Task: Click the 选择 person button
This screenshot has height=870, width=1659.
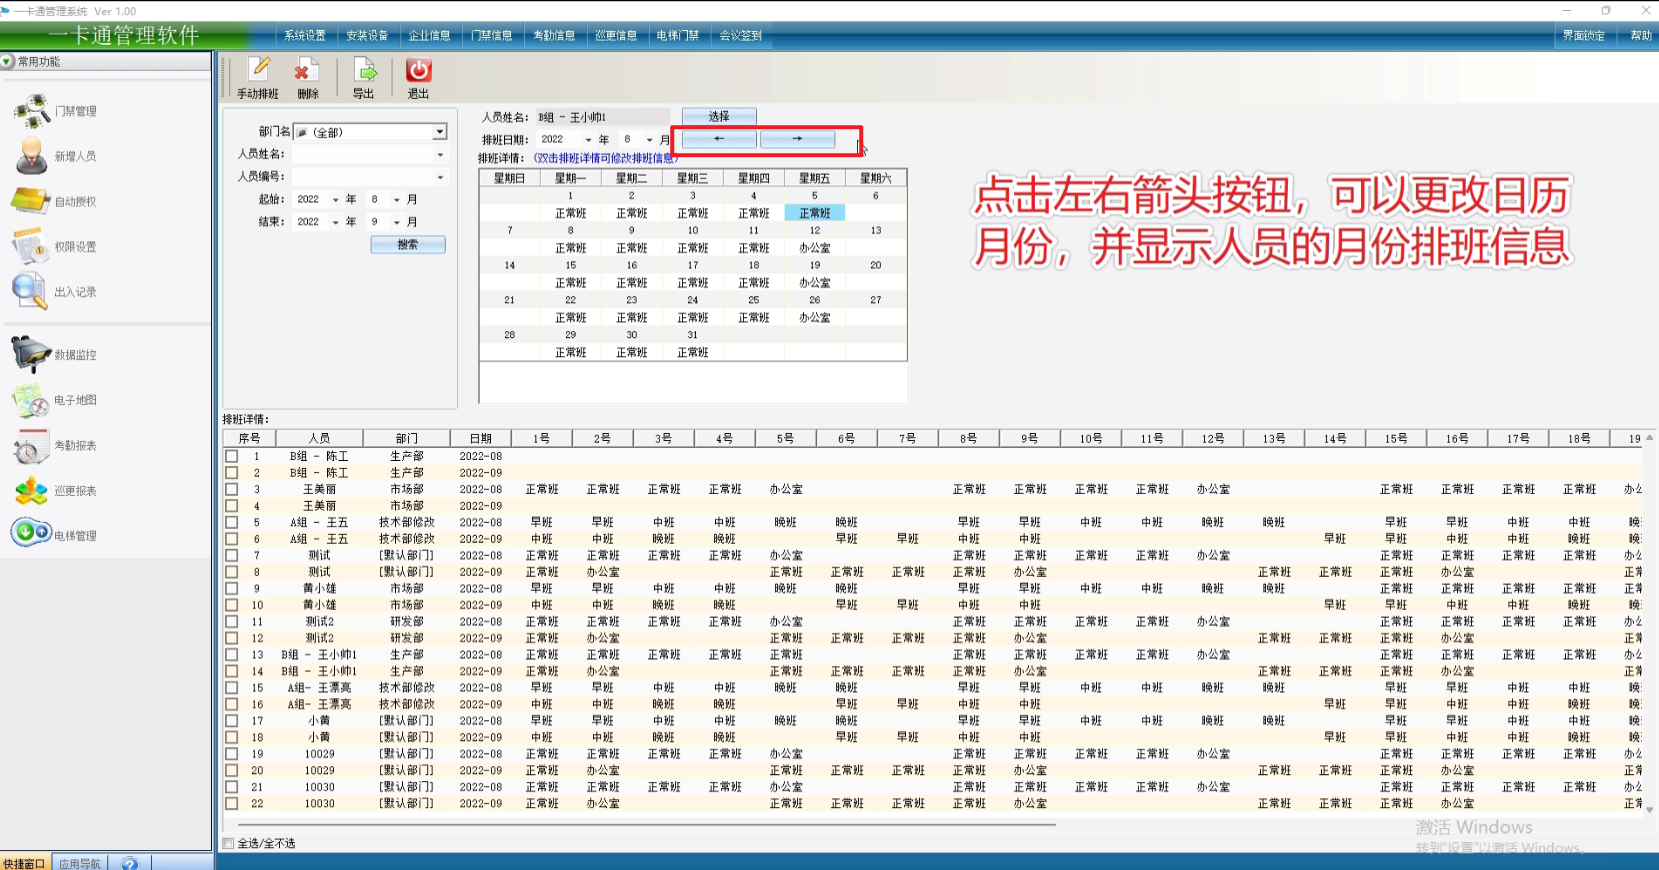Action: pyautogui.click(x=719, y=116)
